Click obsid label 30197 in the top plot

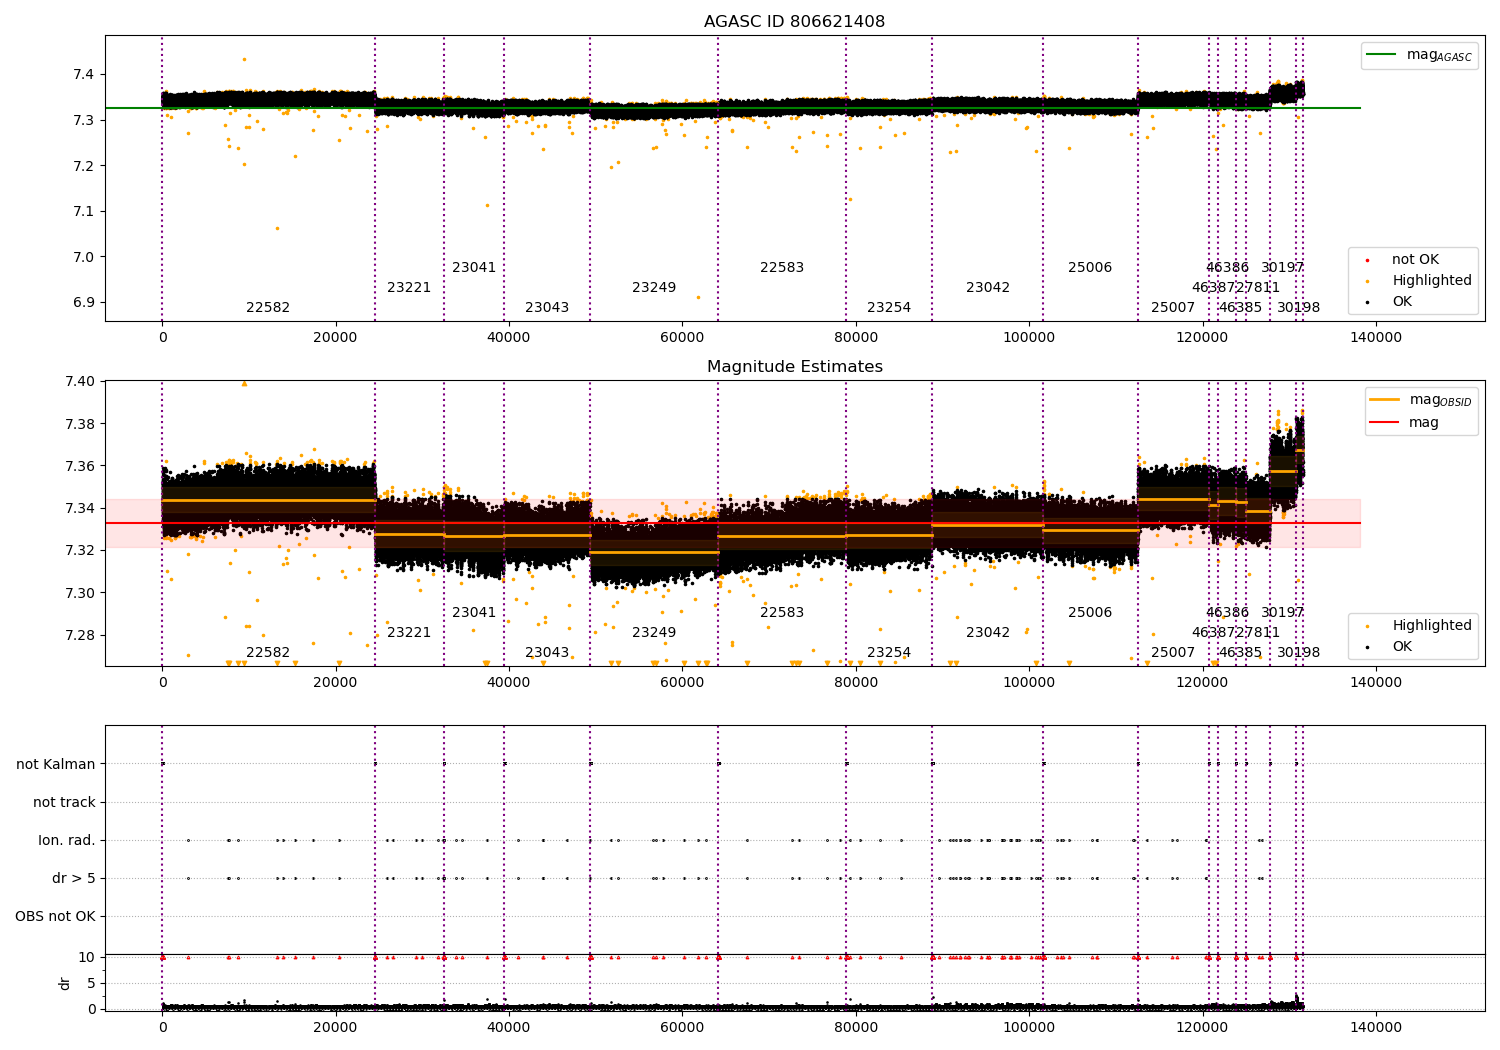click(1283, 268)
